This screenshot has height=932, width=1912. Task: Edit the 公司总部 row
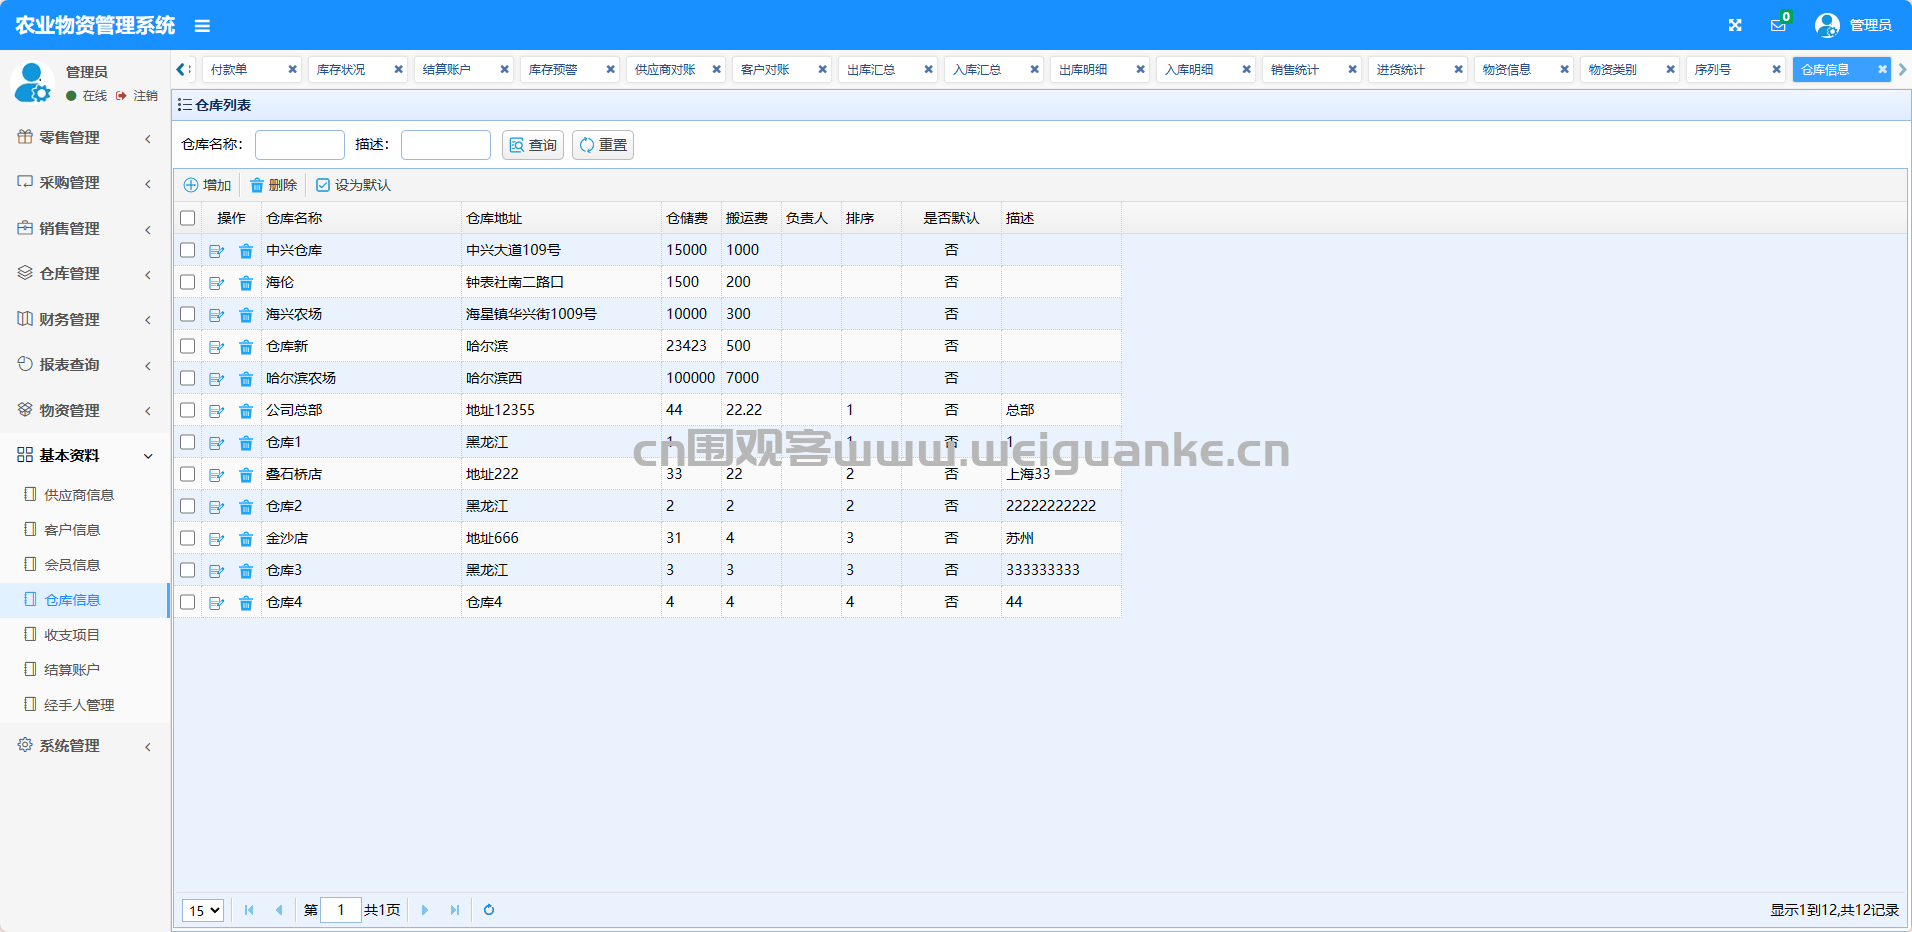[216, 411]
